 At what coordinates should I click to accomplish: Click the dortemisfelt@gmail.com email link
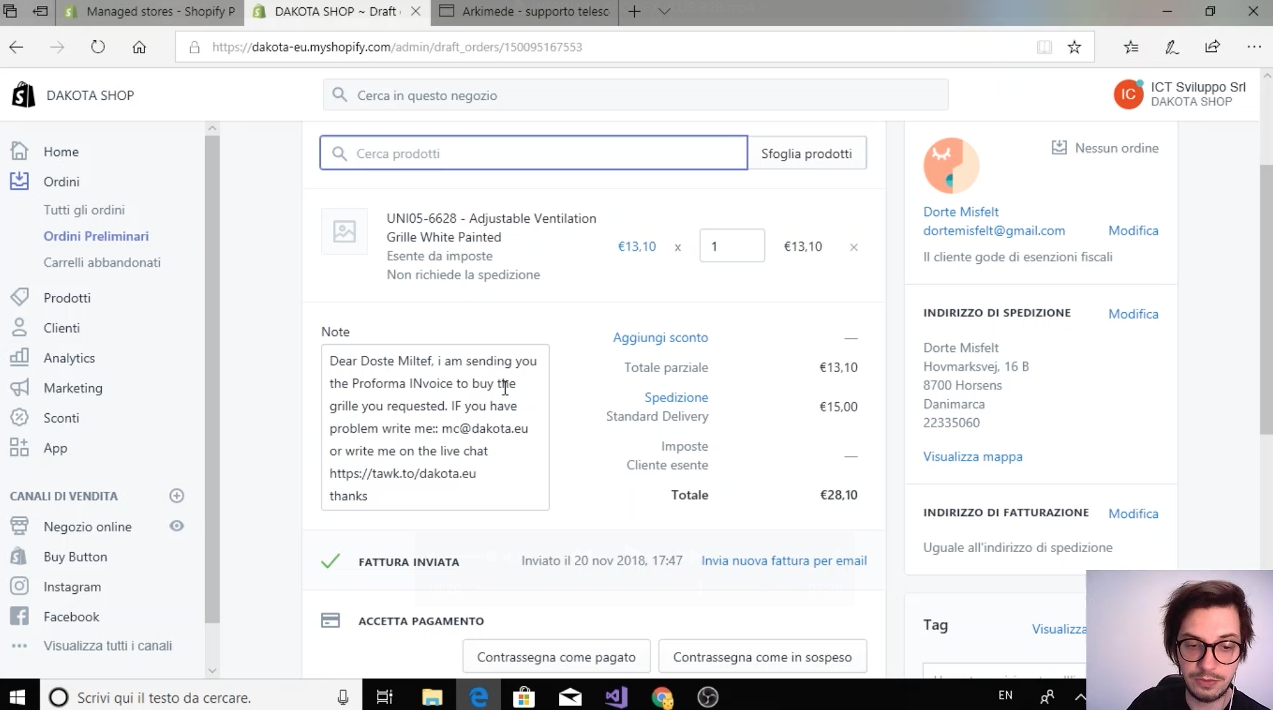pos(994,231)
